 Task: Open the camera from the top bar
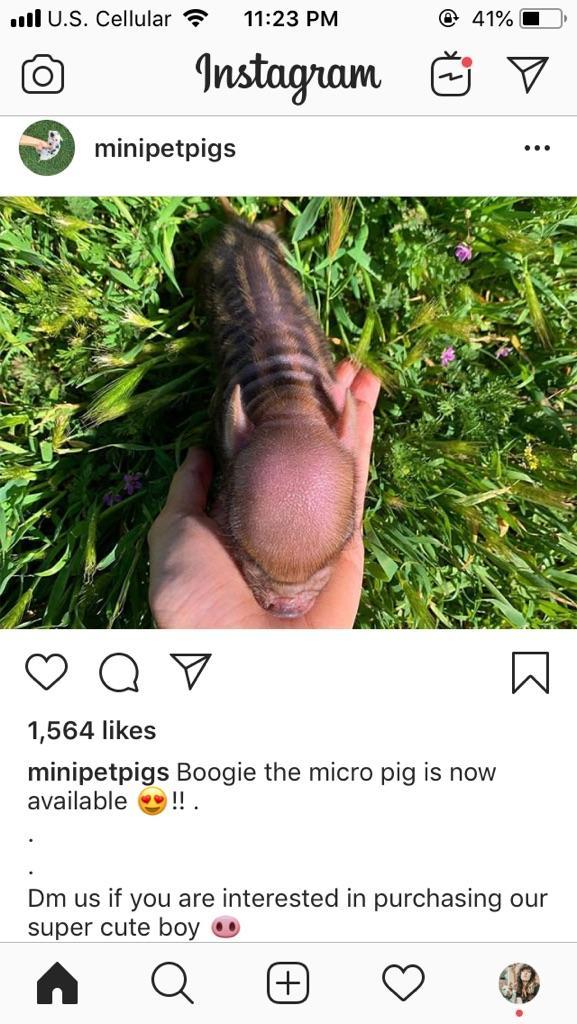(x=45, y=72)
